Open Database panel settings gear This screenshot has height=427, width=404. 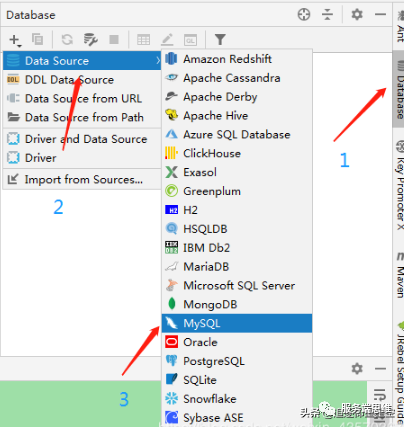pyautogui.click(x=357, y=14)
